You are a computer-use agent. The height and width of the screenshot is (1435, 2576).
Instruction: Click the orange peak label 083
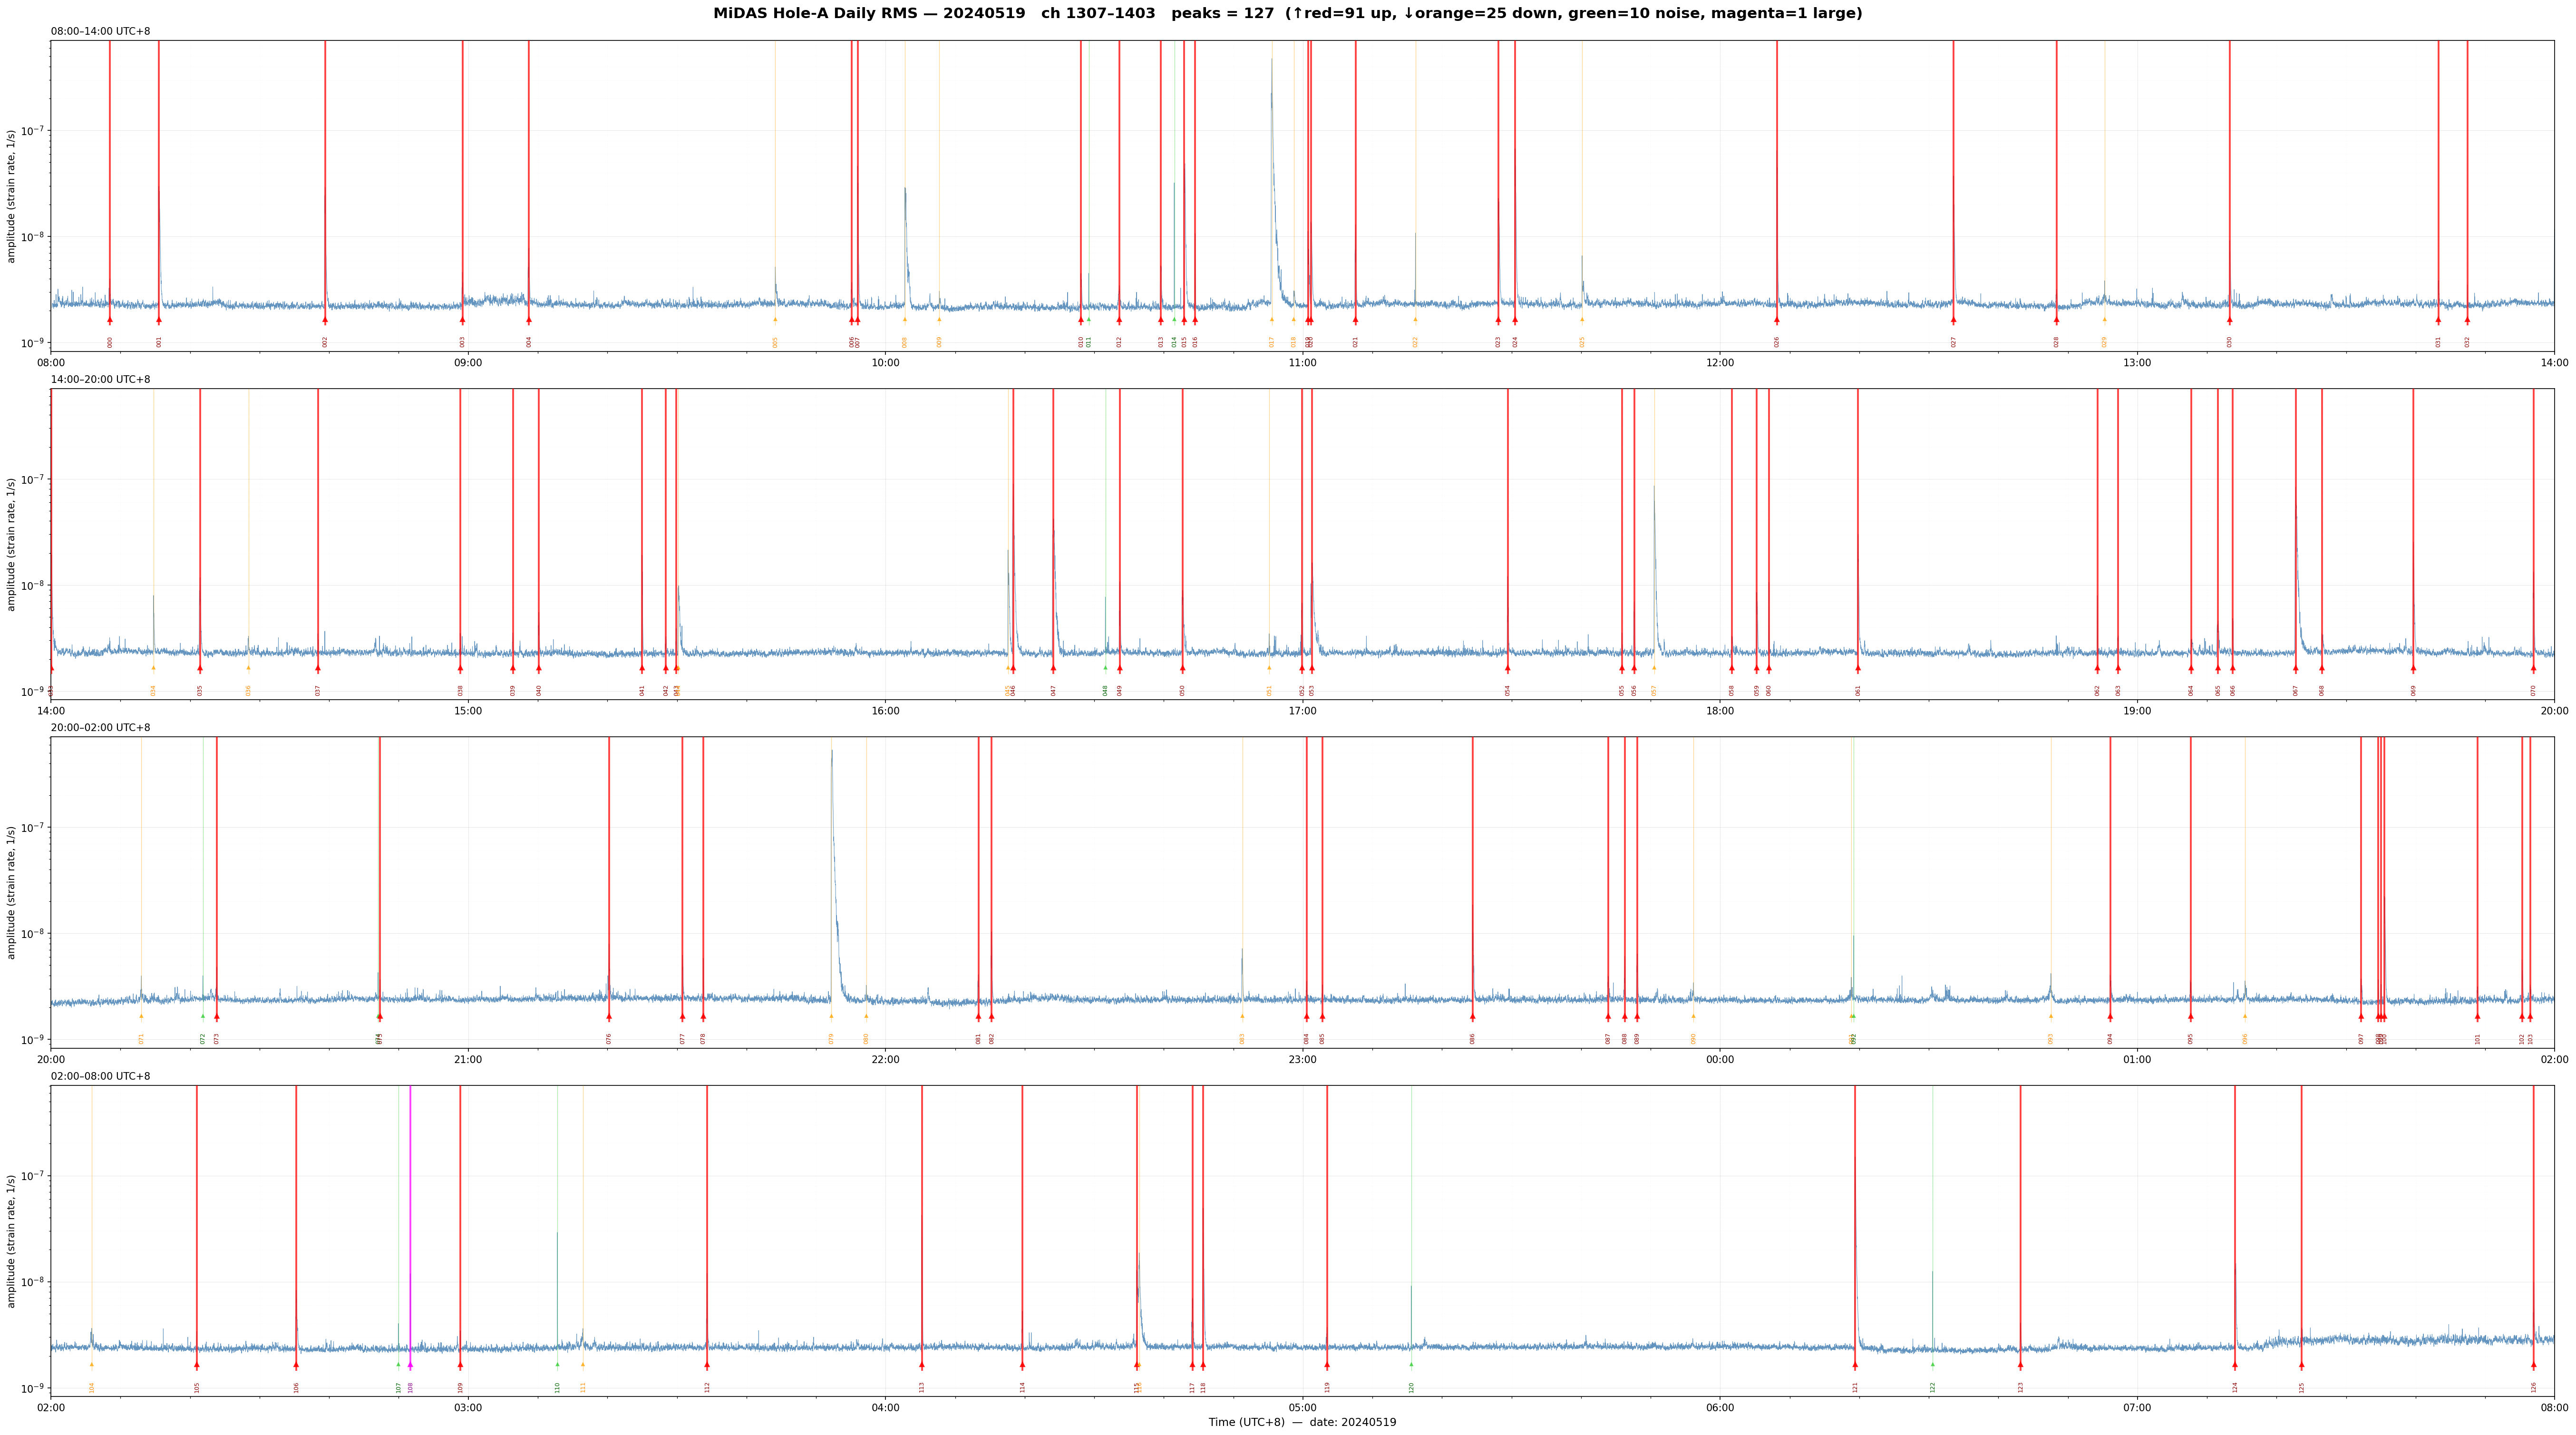[x=1243, y=1039]
